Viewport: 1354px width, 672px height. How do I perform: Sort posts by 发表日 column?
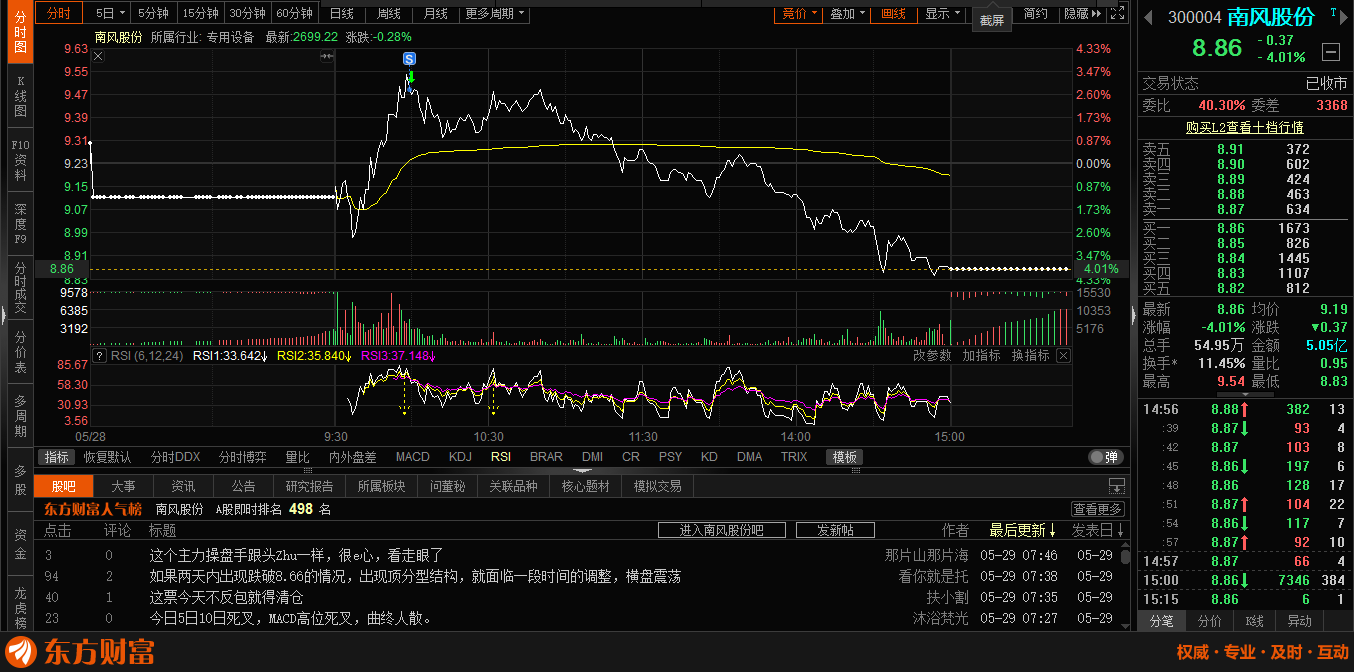(1098, 530)
